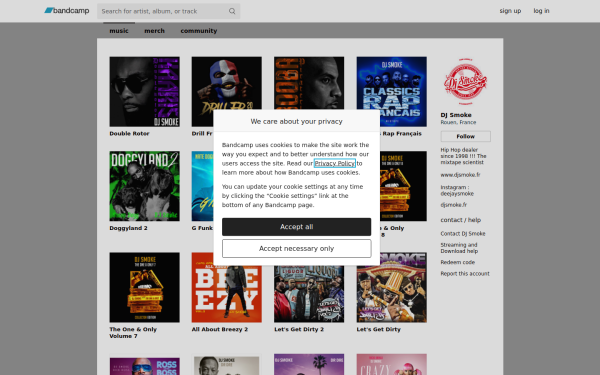The image size is (600, 375).
Task: Click Contact DJ Smoke
Action: coord(463,233)
